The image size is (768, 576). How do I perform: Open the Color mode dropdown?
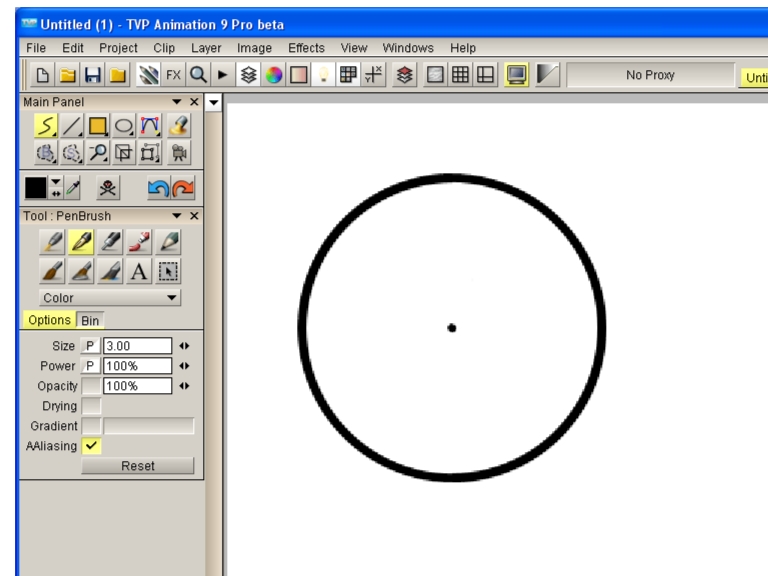pyautogui.click(x=110, y=298)
